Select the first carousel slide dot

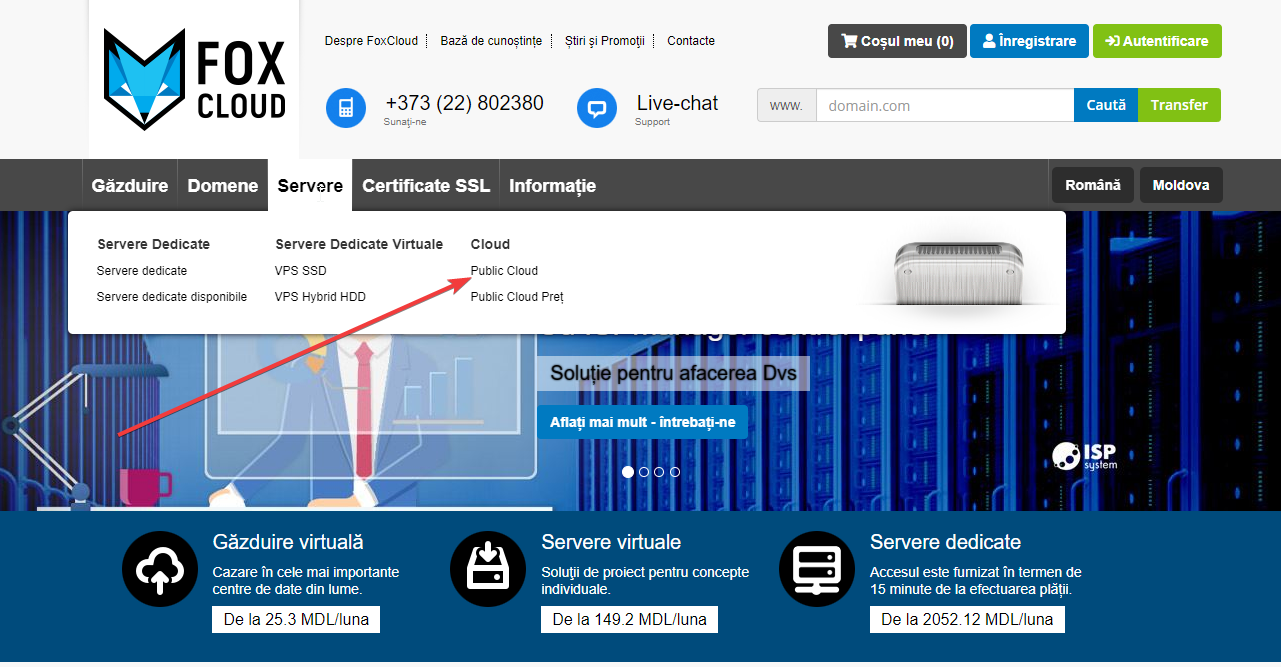point(628,472)
